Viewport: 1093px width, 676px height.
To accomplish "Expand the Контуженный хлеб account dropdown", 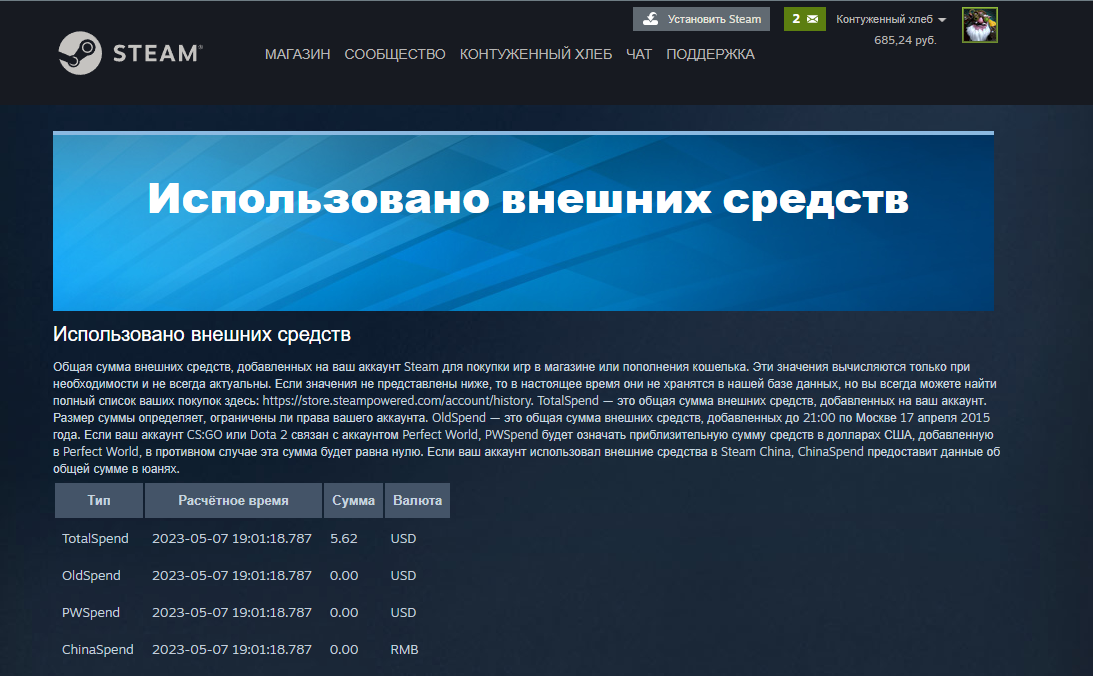I will [x=891, y=20].
